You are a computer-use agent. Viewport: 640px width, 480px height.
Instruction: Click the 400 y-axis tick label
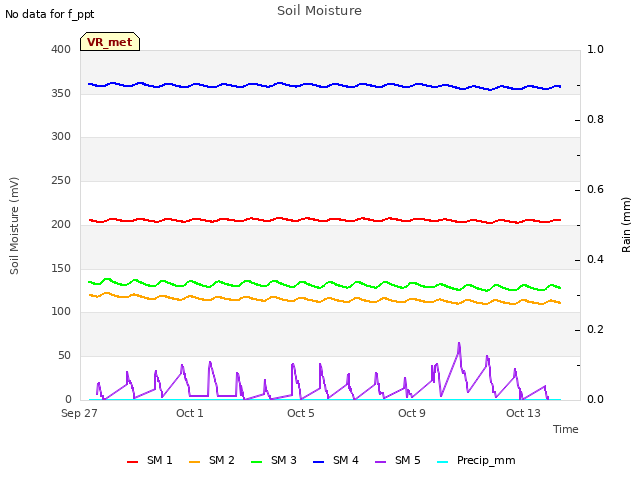[61, 49]
